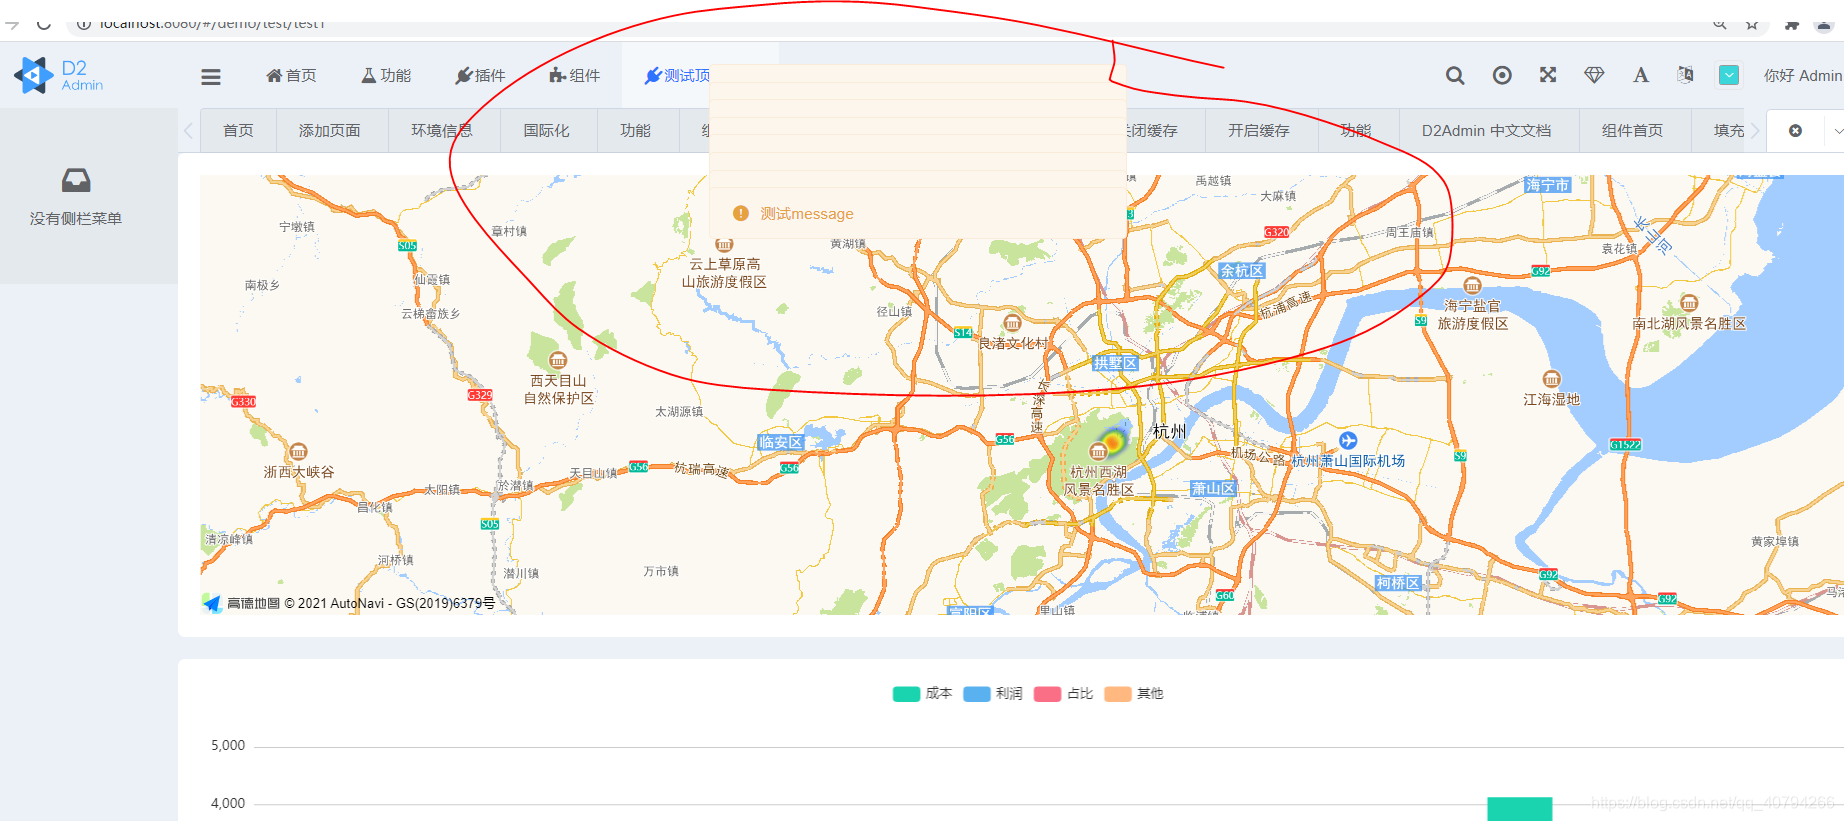
Task: Click the 柯桥区 district label
Action: tap(1398, 583)
